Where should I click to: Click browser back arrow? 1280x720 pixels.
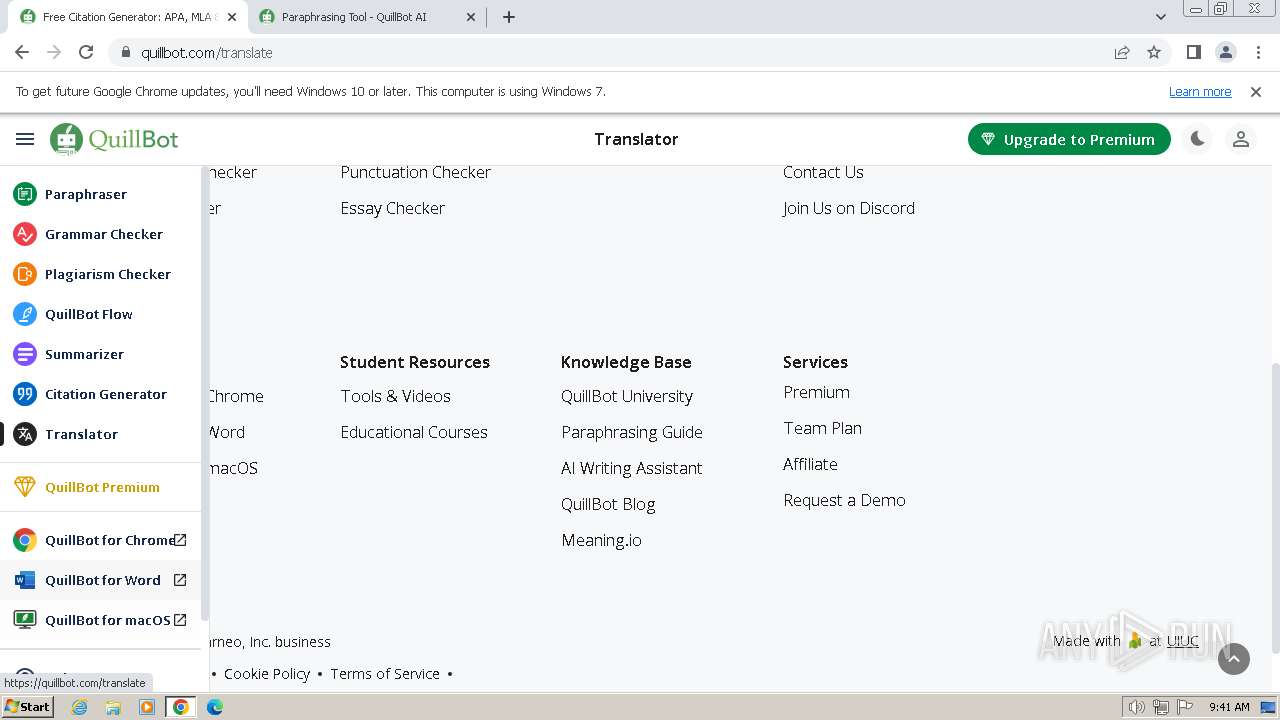[x=22, y=52]
